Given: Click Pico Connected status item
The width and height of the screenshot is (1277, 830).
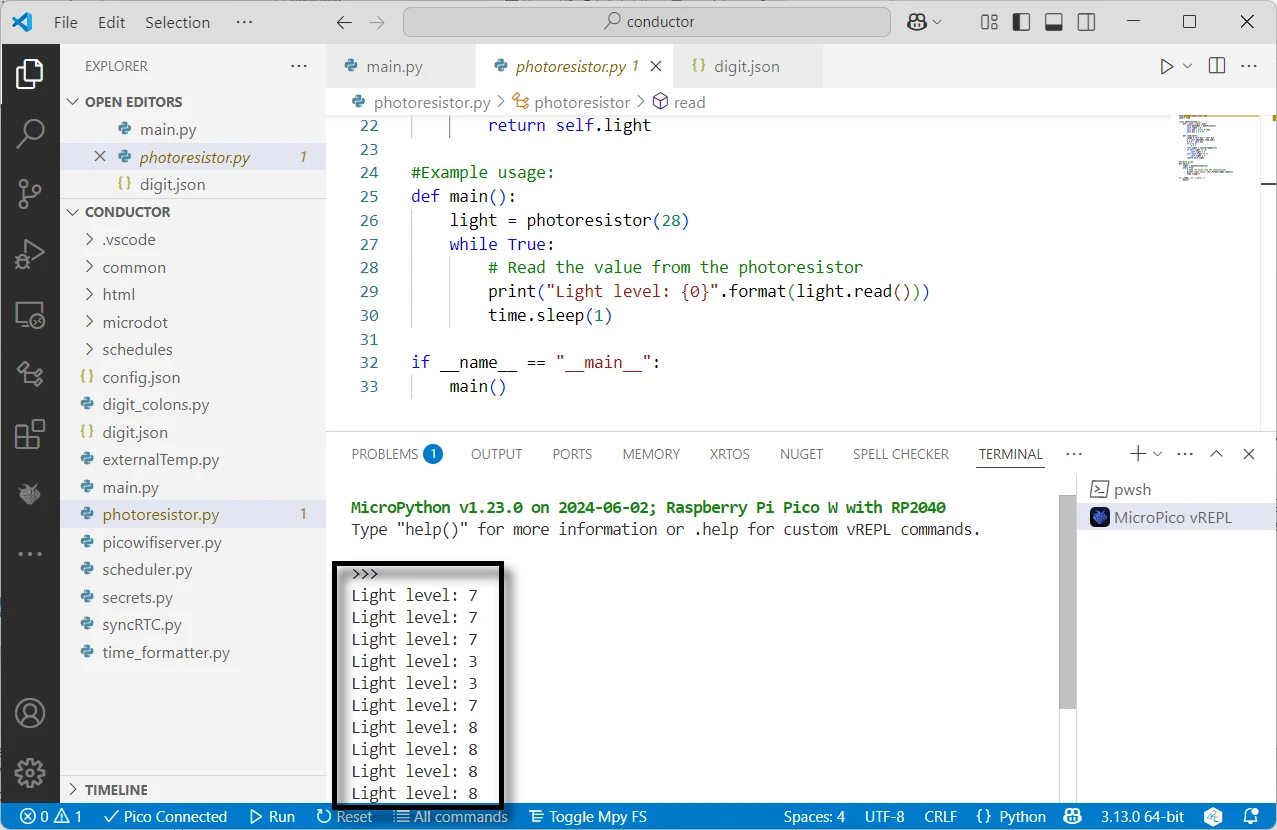Looking at the screenshot, I should [165, 816].
